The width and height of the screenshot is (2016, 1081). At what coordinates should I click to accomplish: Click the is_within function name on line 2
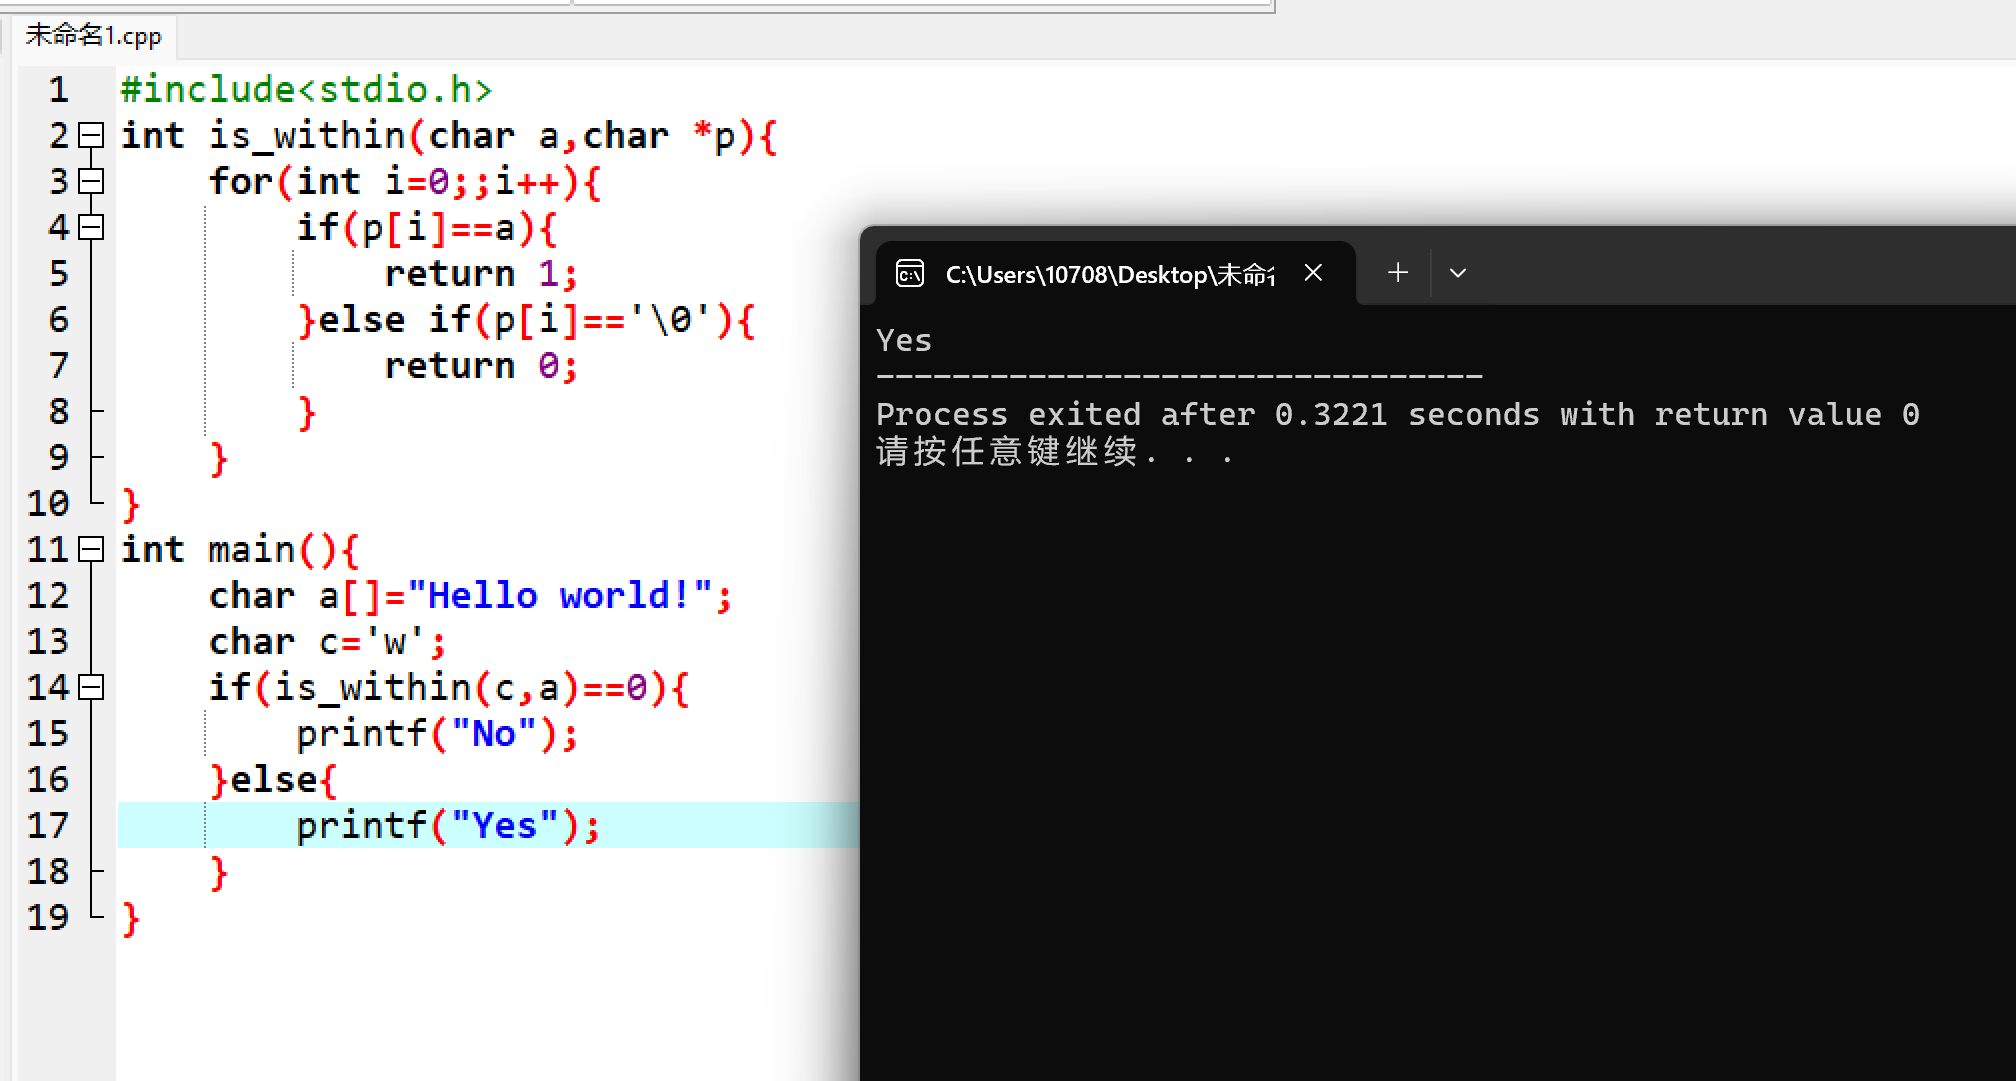click(x=305, y=136)
